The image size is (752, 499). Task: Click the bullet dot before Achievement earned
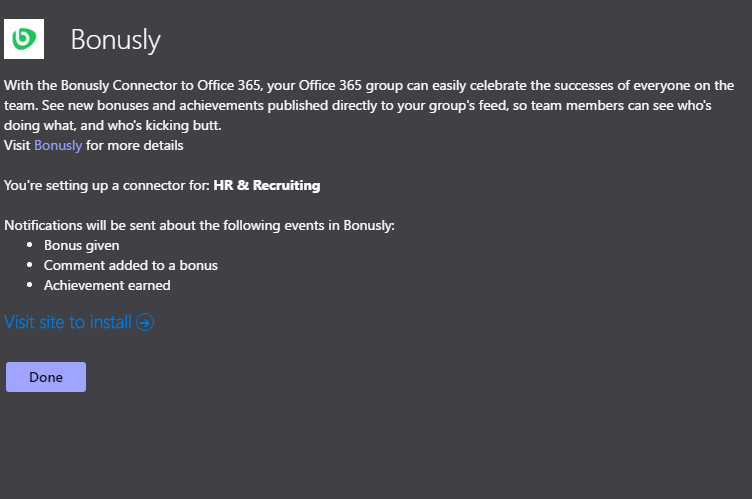[x=30, y=285]
